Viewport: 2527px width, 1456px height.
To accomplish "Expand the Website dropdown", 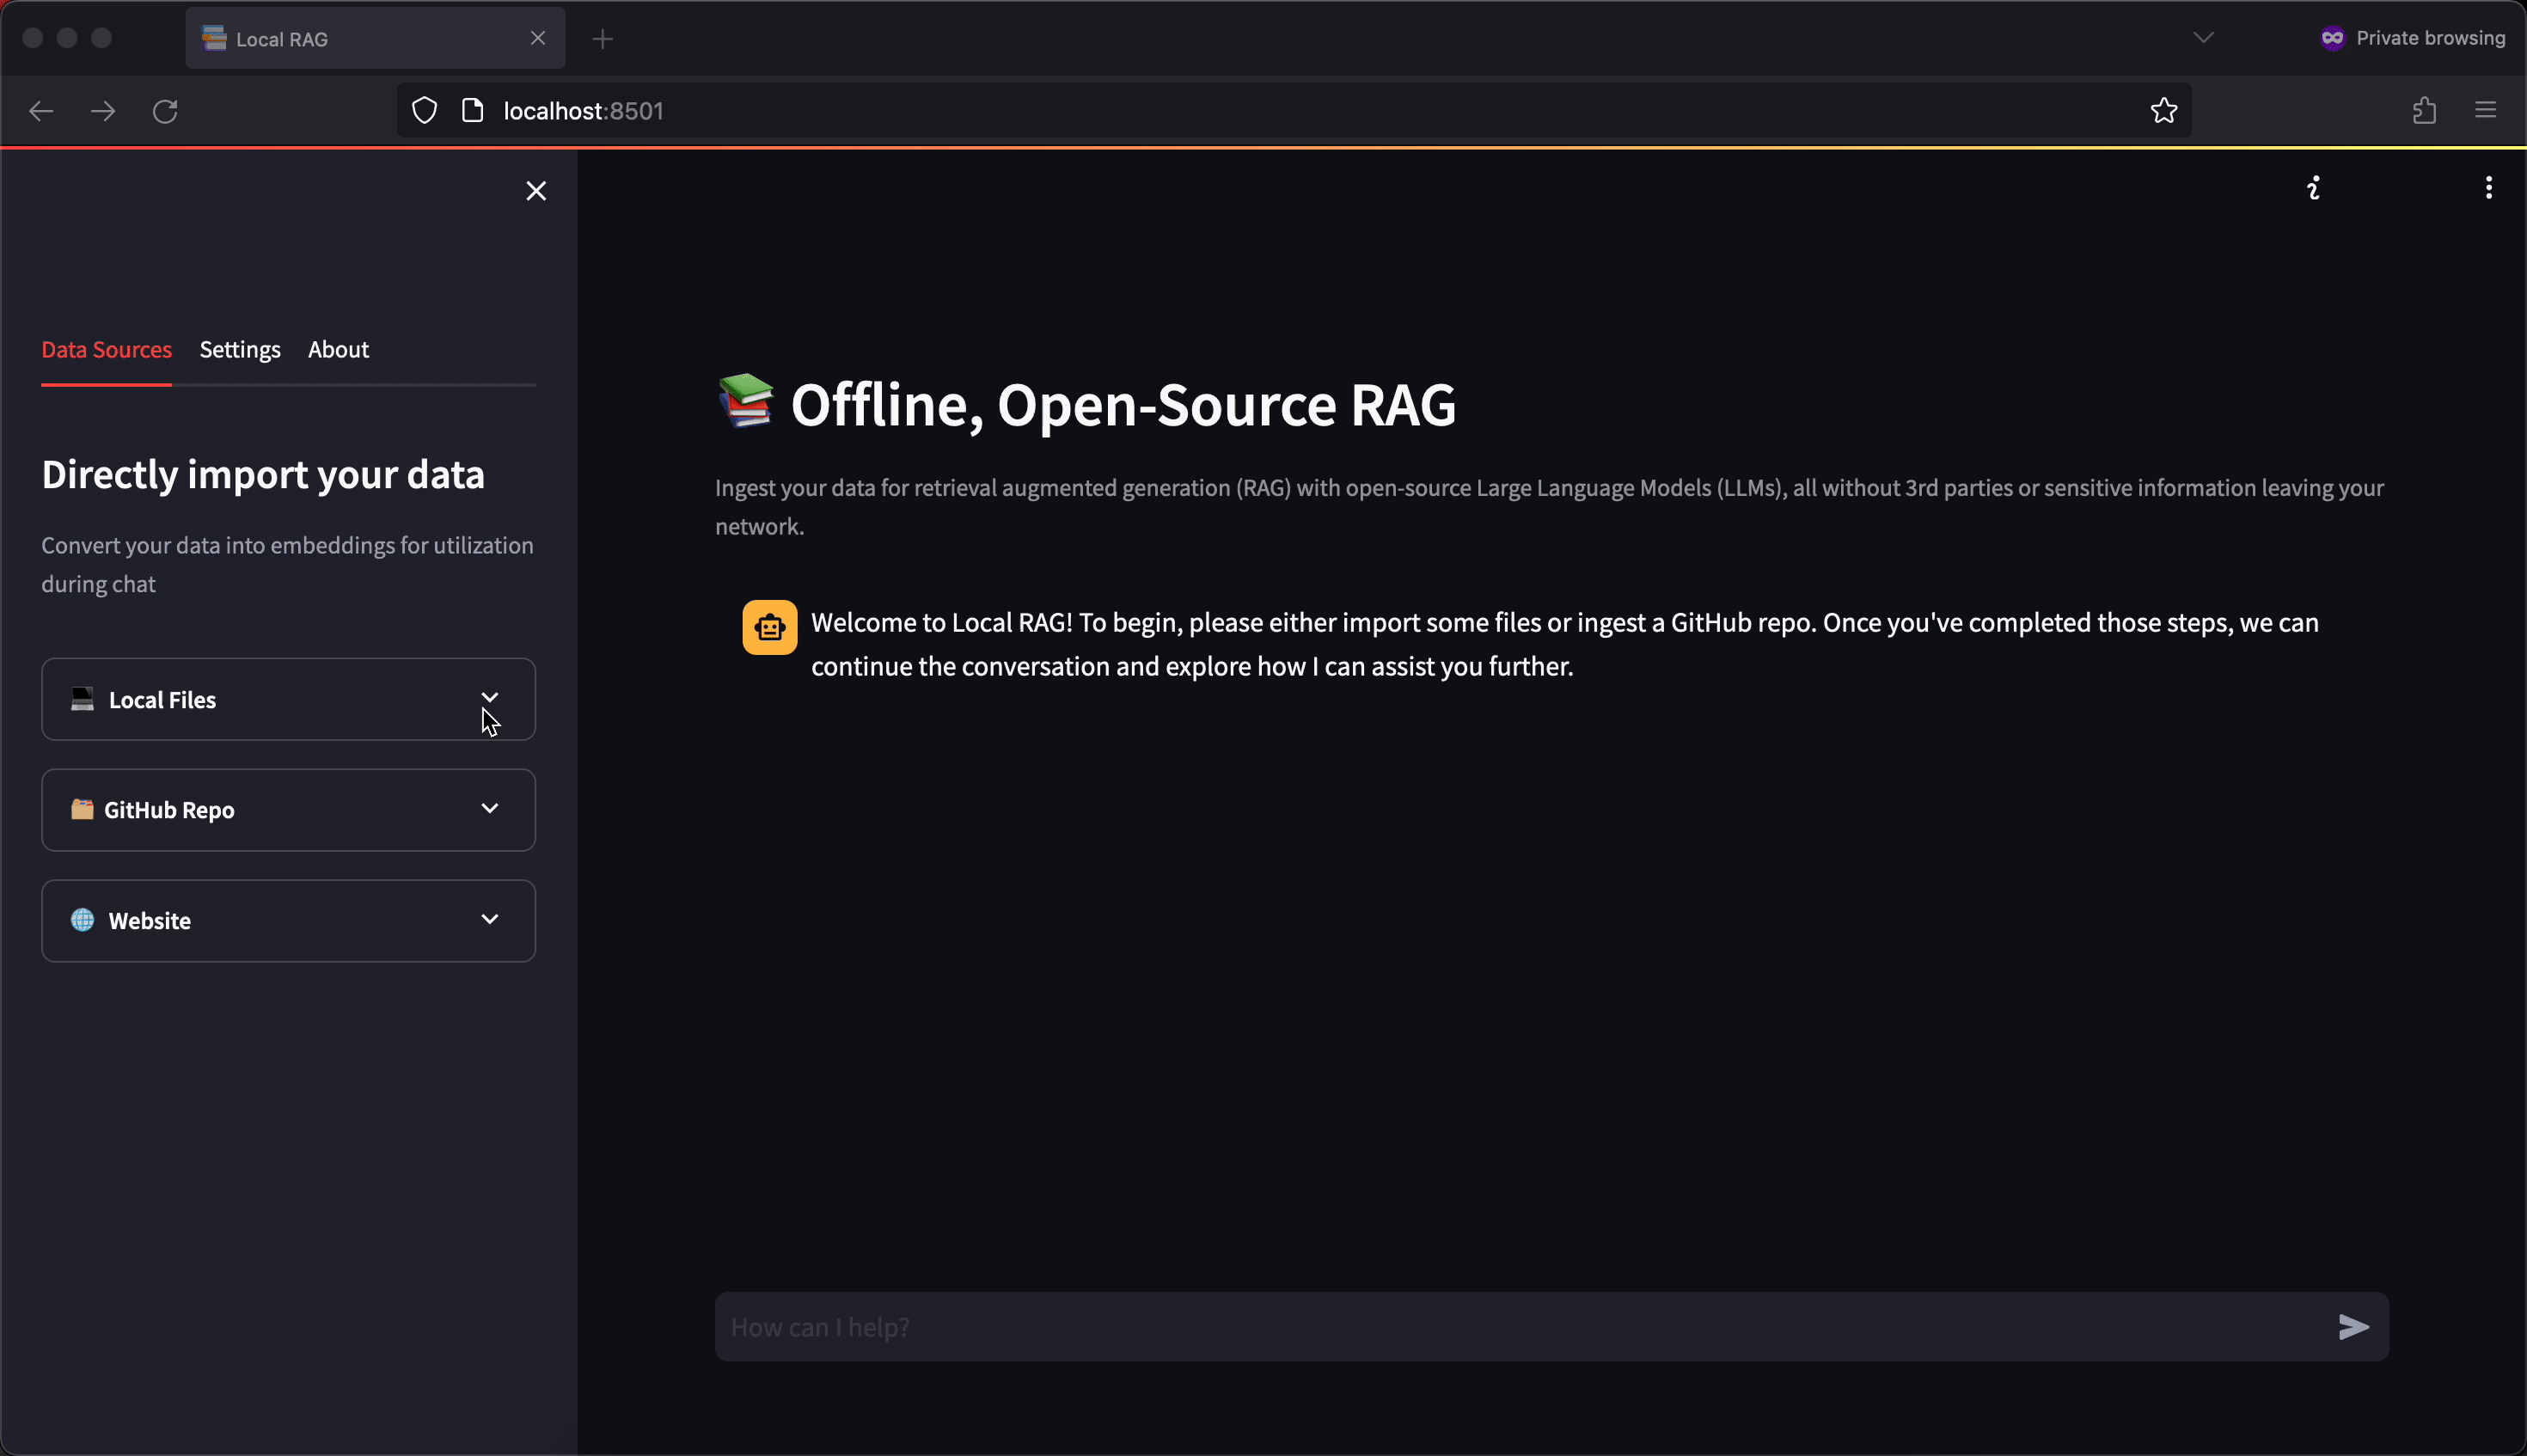I will click(489, 920).
